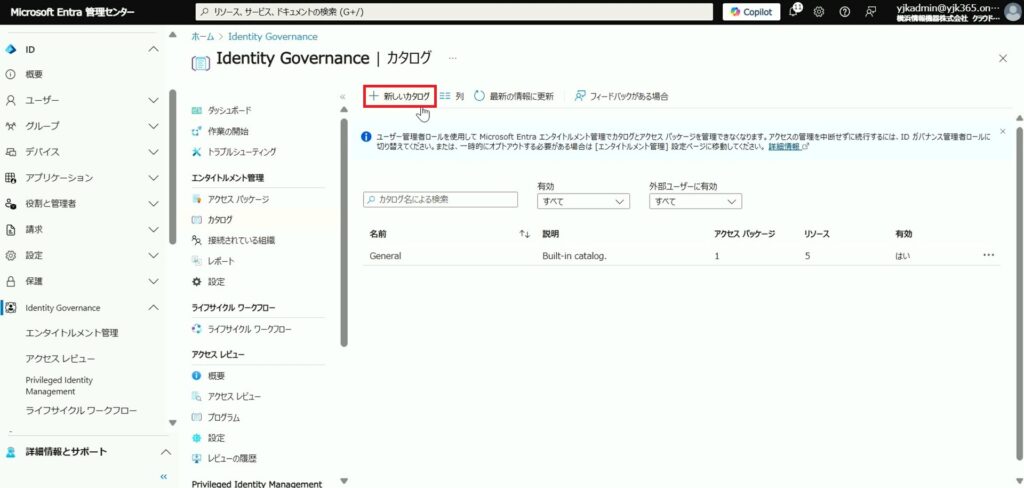Click the notifications bell icon
The height and width of the screenshot is (488, 1024).
[x=795, y=12]
